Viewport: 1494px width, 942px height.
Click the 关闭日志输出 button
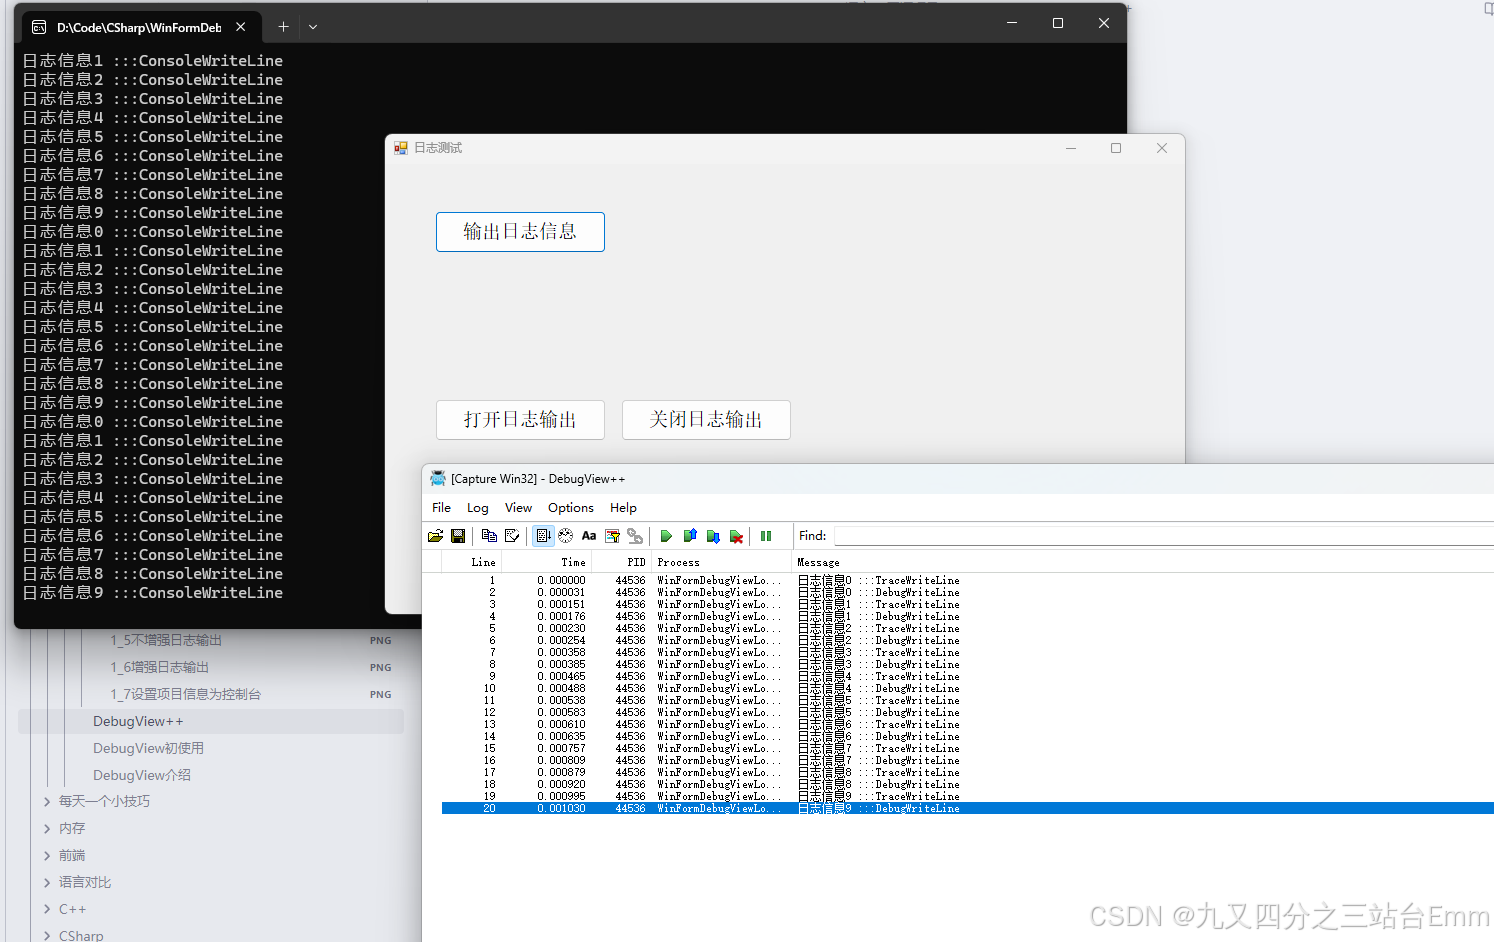point(706,420)
